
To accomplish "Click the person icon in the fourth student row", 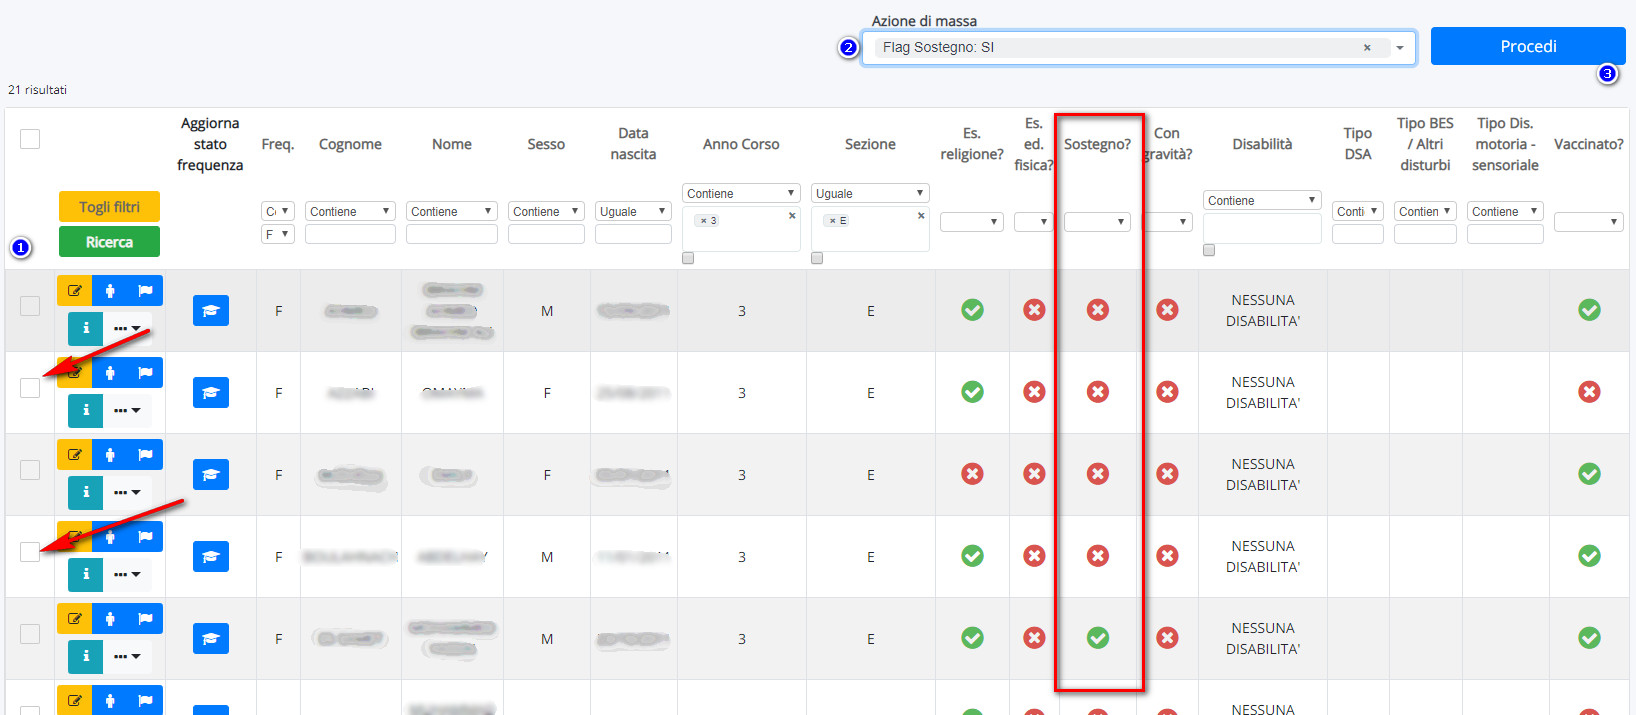I will pyautogui.click(x=110, y=537).
